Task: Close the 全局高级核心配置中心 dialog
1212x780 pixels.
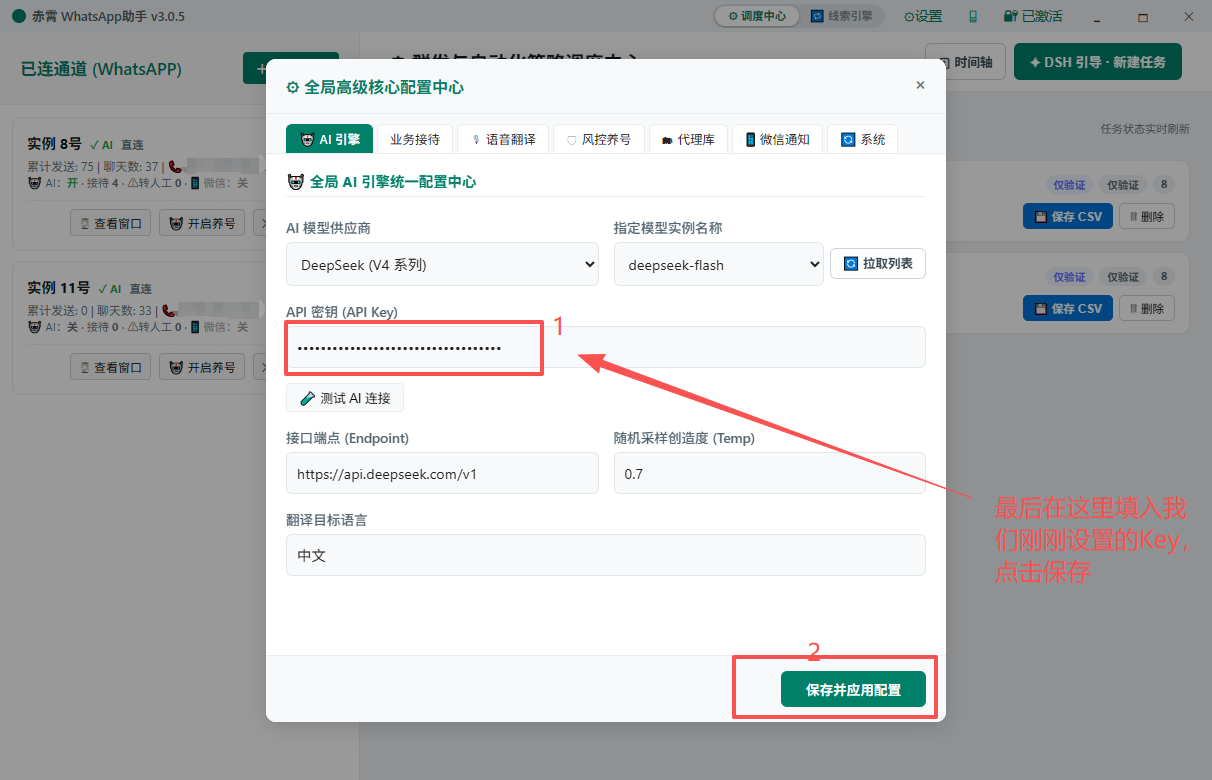Action: [x=920, y=86]
